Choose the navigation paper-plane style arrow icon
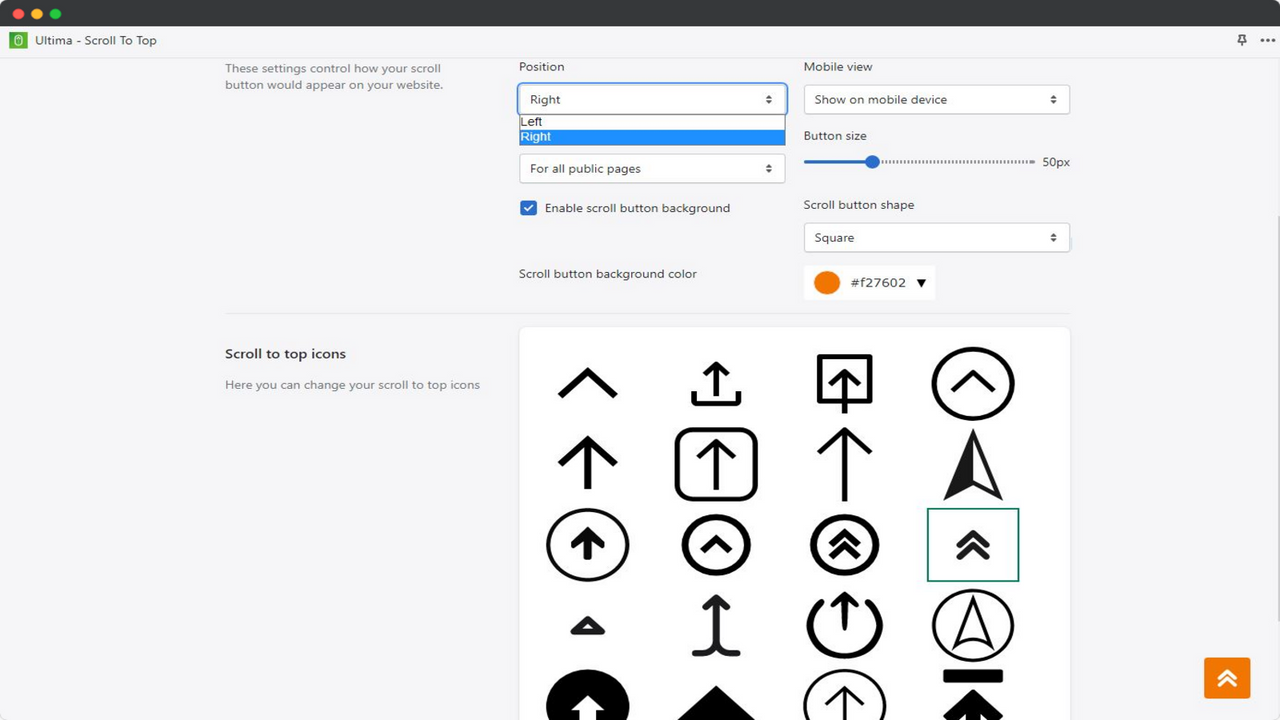The height and width of the screenshot is (720, 1280). [972, 463]
